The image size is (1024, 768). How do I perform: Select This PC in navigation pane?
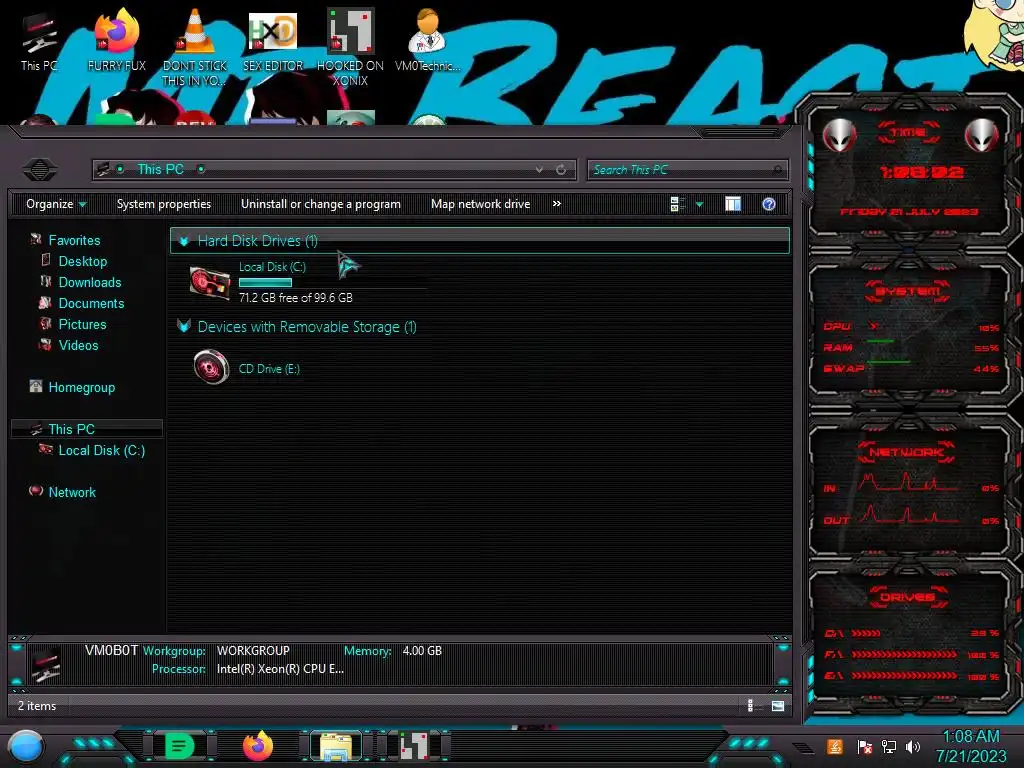point(88,429)
